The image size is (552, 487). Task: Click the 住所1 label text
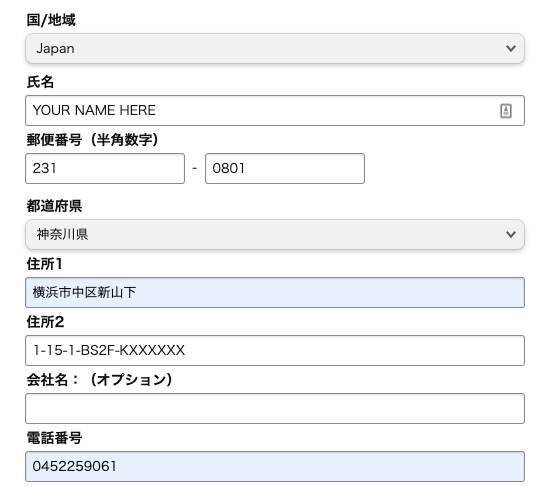point(45,264)
